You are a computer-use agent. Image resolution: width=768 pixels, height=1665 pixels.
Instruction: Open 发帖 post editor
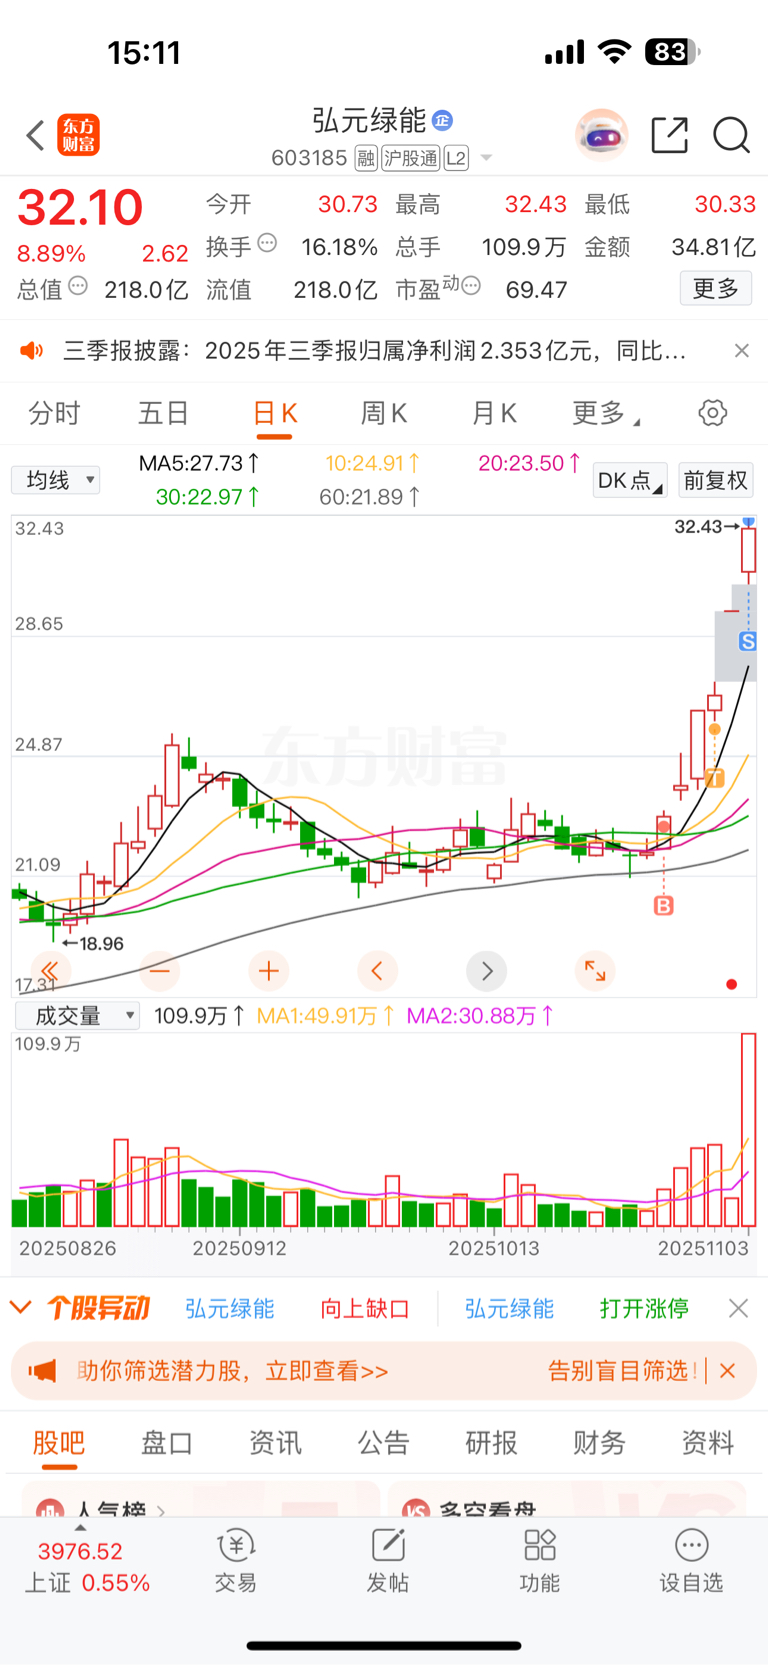388,1561
